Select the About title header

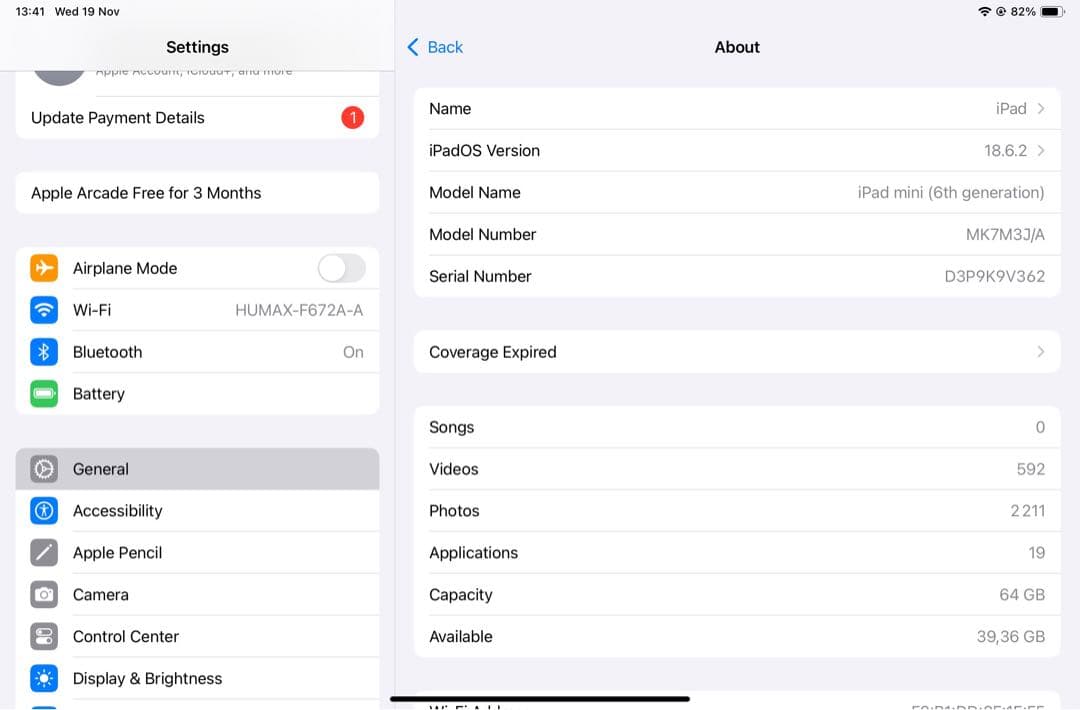point(737,47)
